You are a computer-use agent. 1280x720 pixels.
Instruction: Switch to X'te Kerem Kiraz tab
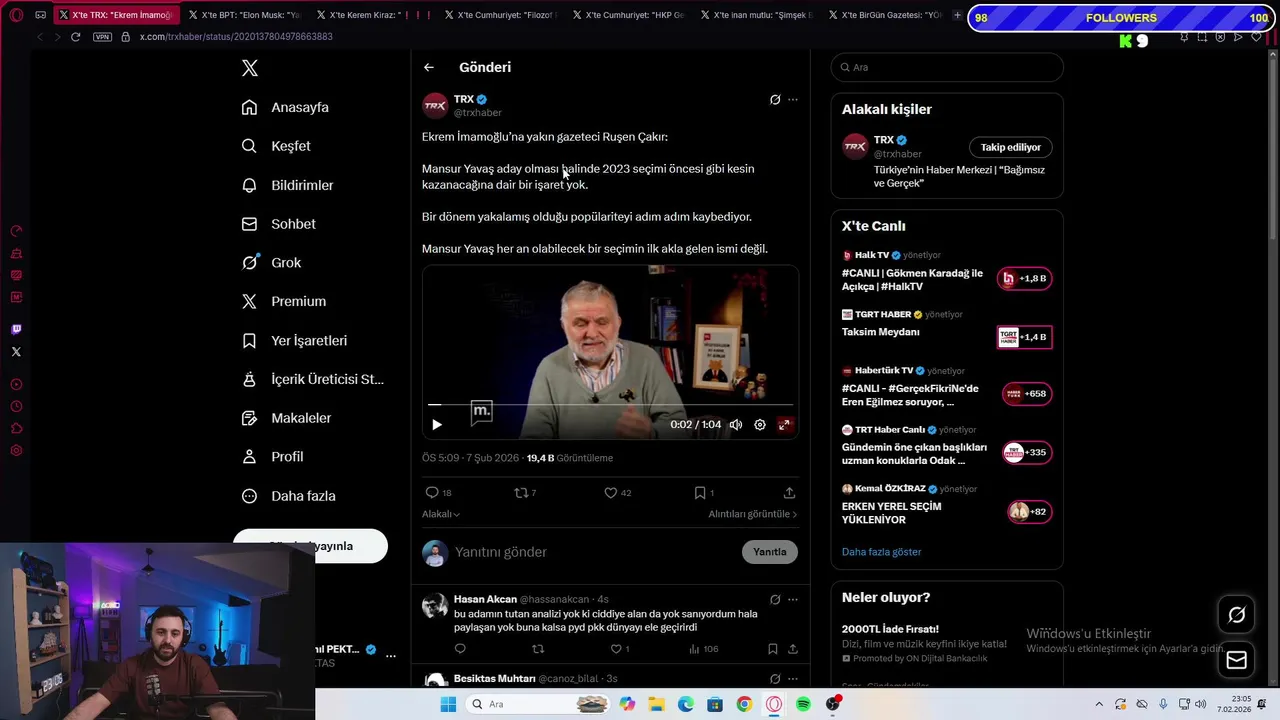(x=373, y=15)
